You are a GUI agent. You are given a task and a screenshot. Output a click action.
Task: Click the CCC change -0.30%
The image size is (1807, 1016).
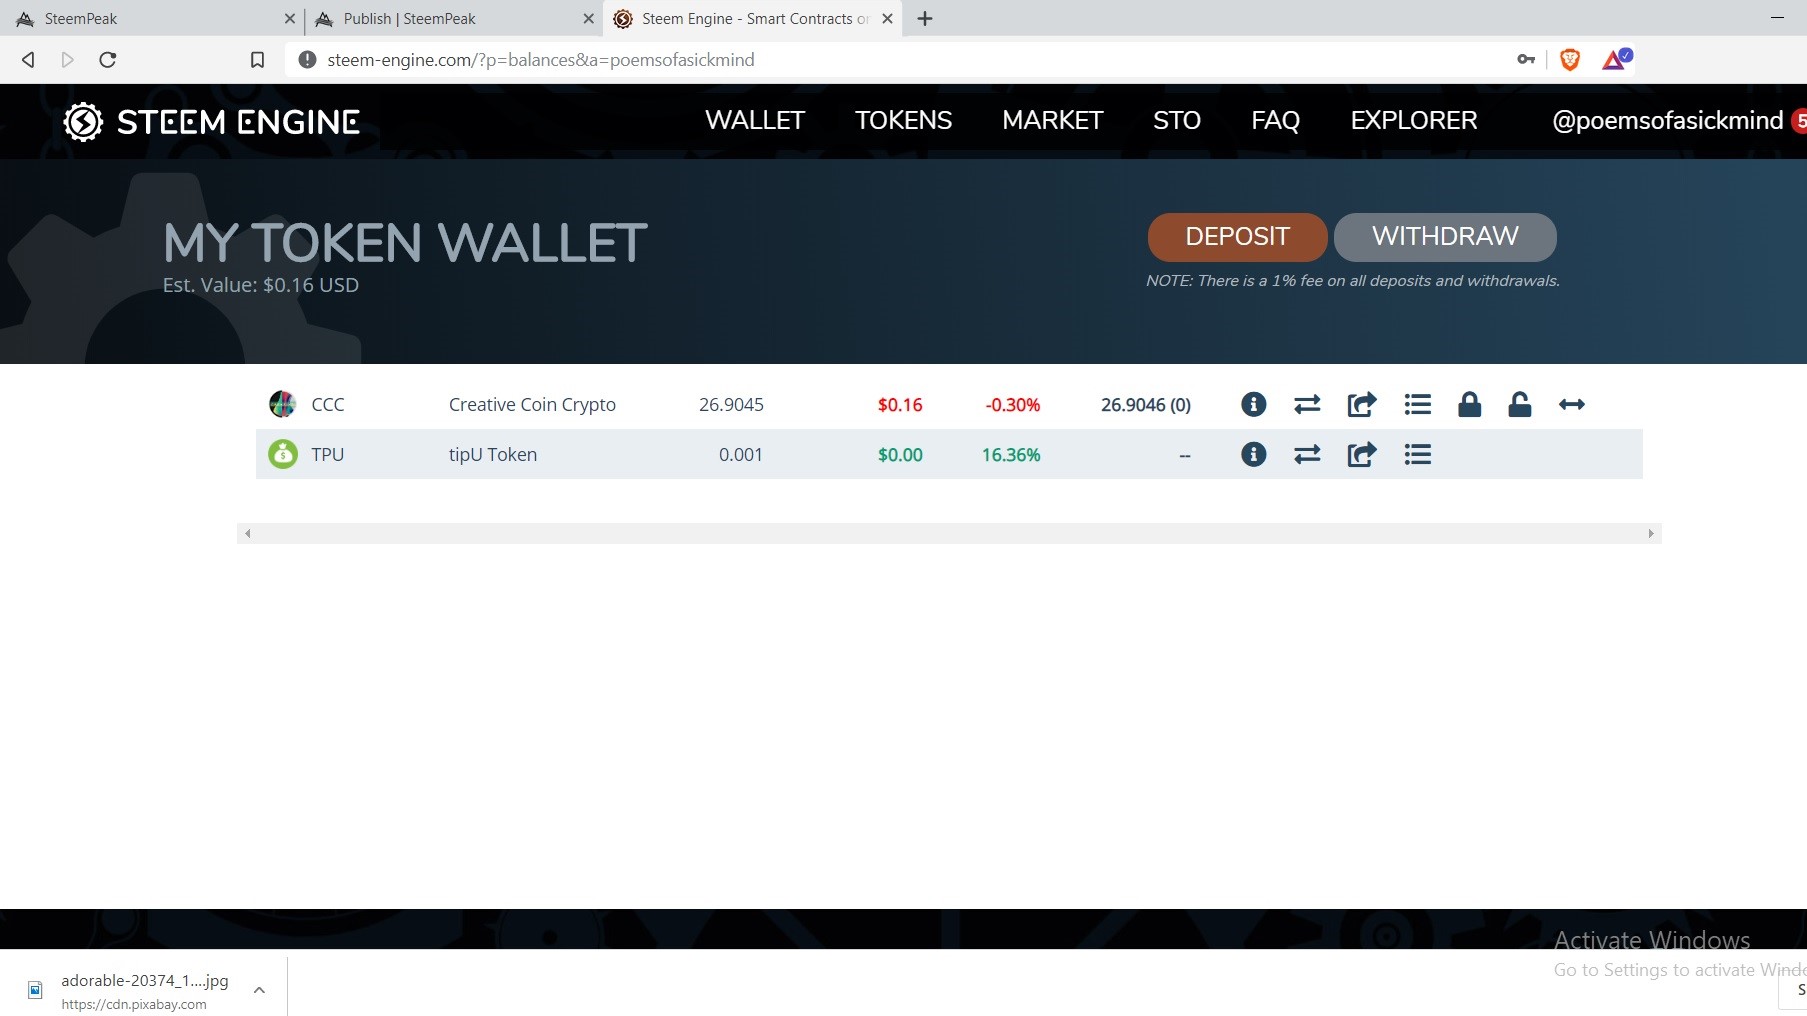click(1013, 405)
